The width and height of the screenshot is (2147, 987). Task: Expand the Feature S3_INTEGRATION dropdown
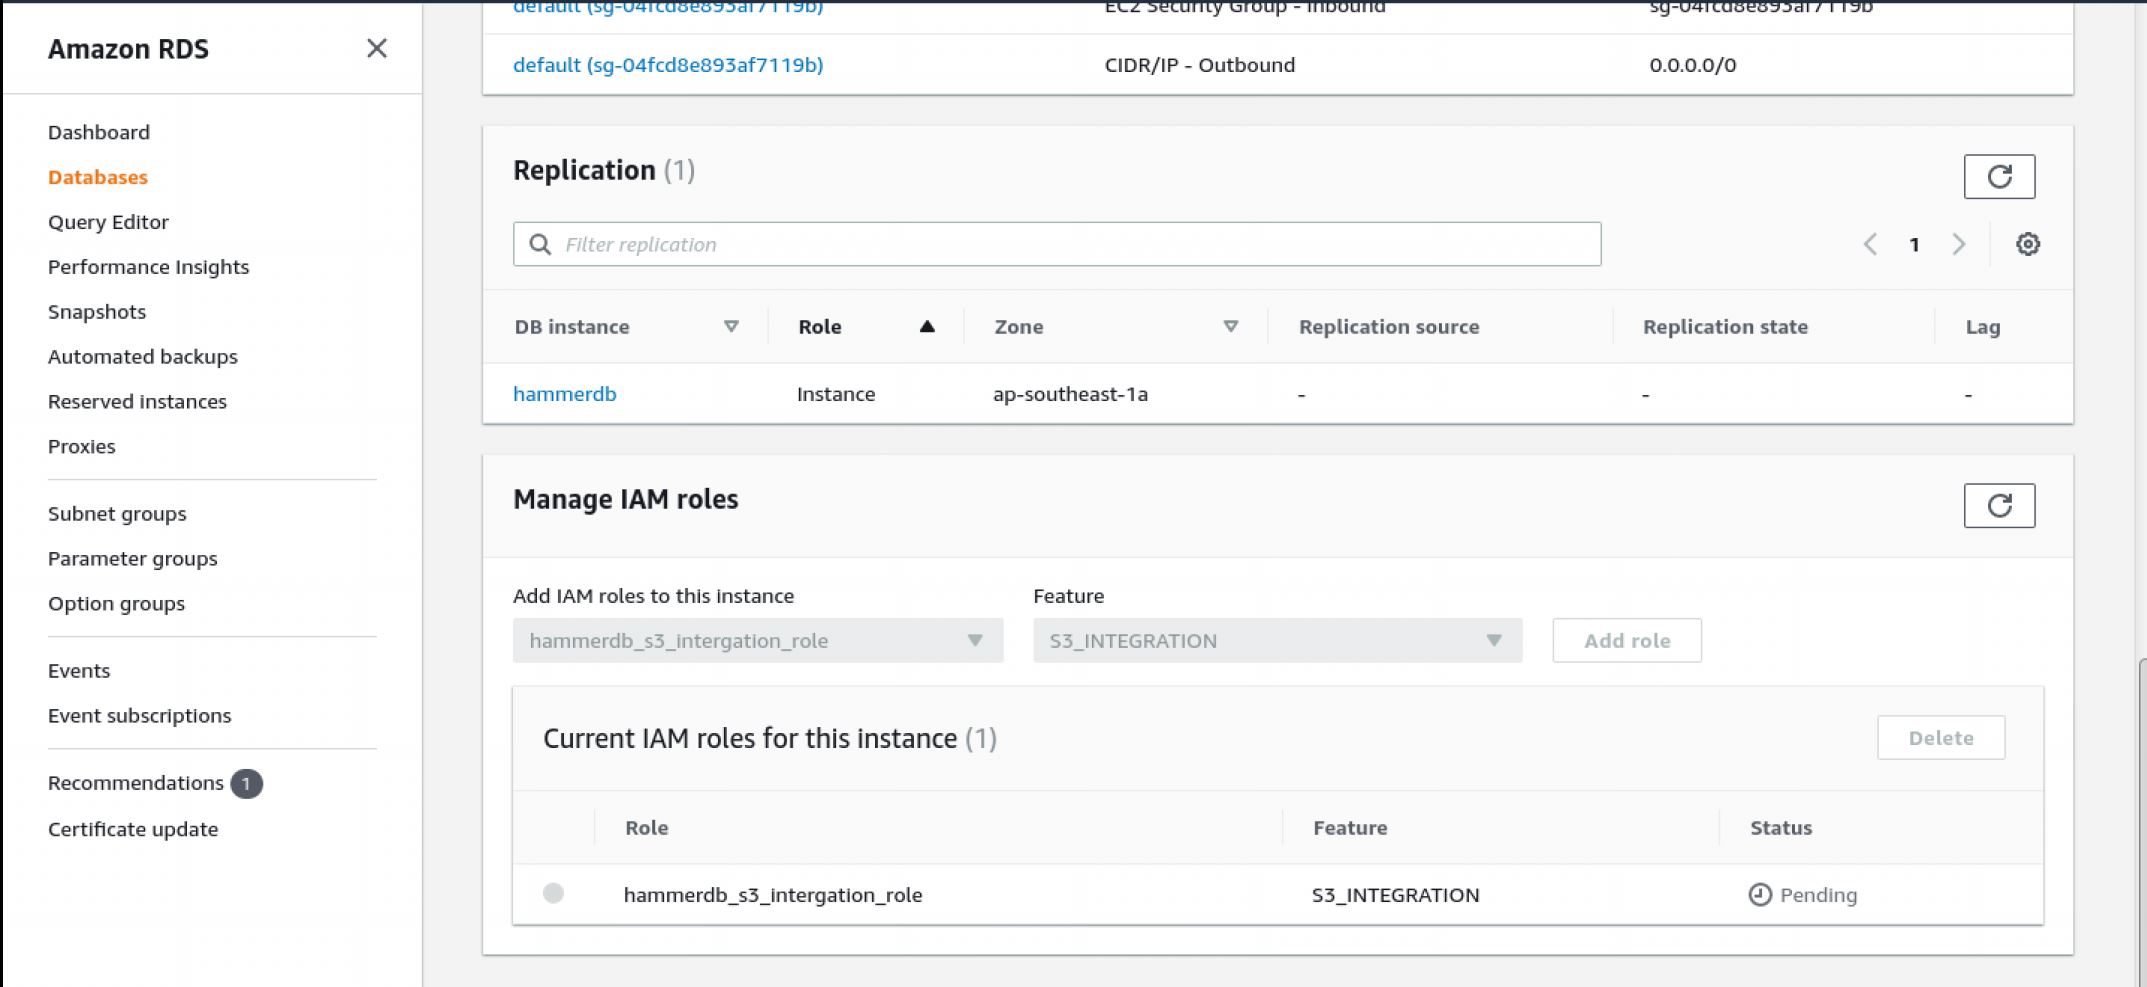[1277, 641]
